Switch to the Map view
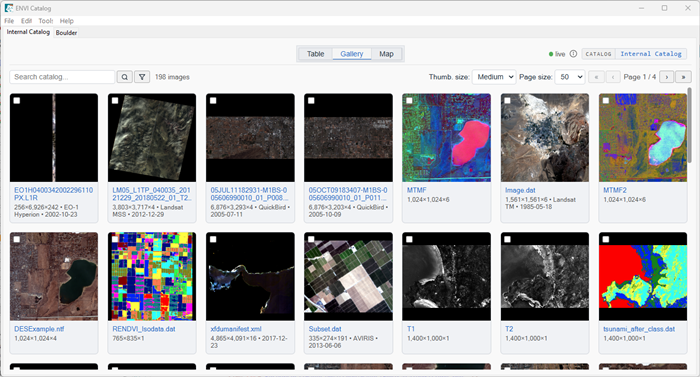Viewport: 700px width, 377px height. click(x=386, y=54)
